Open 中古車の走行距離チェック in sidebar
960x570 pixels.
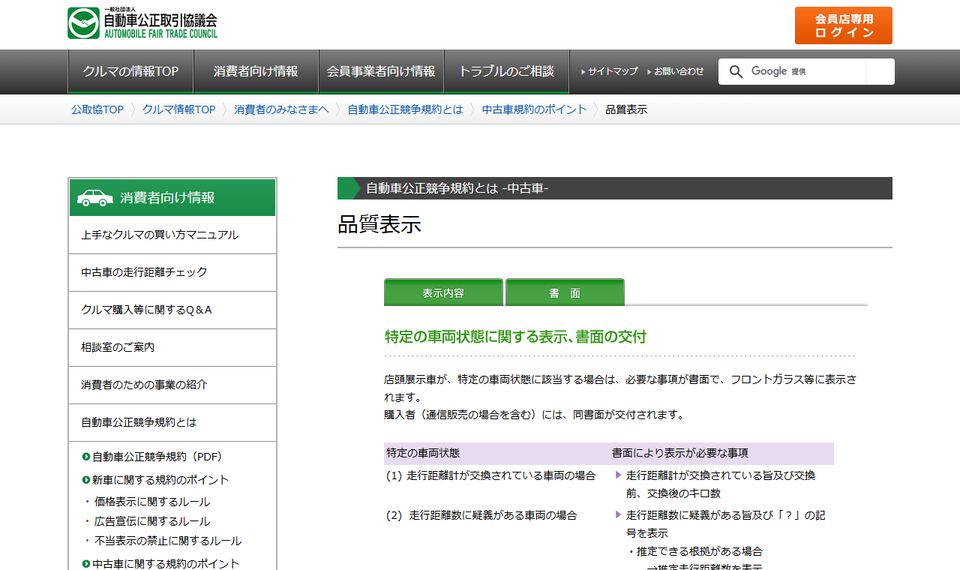(x=173, y=272)
